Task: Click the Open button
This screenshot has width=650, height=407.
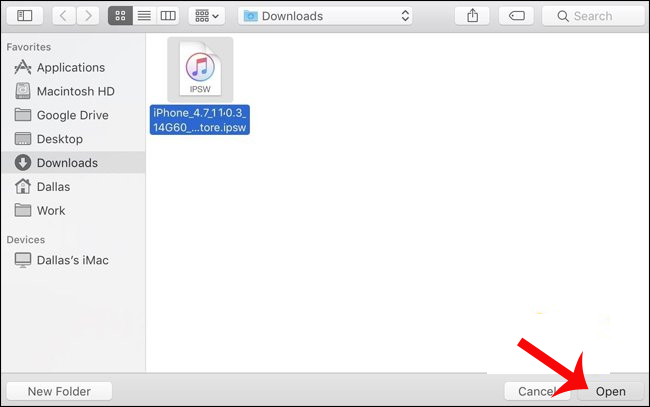Action: [x=611, y=391]
